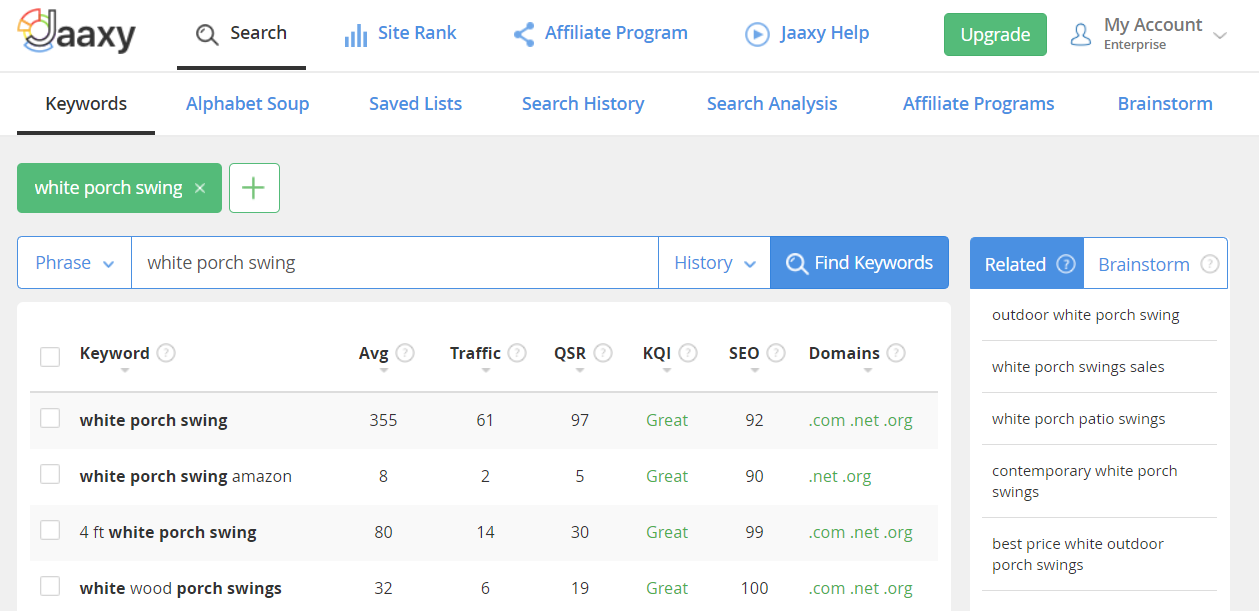Image resolution: width=1259 pixels, height=611 pixels.
Task: Click the help icon beside QSR column
Action: point(603,353)
